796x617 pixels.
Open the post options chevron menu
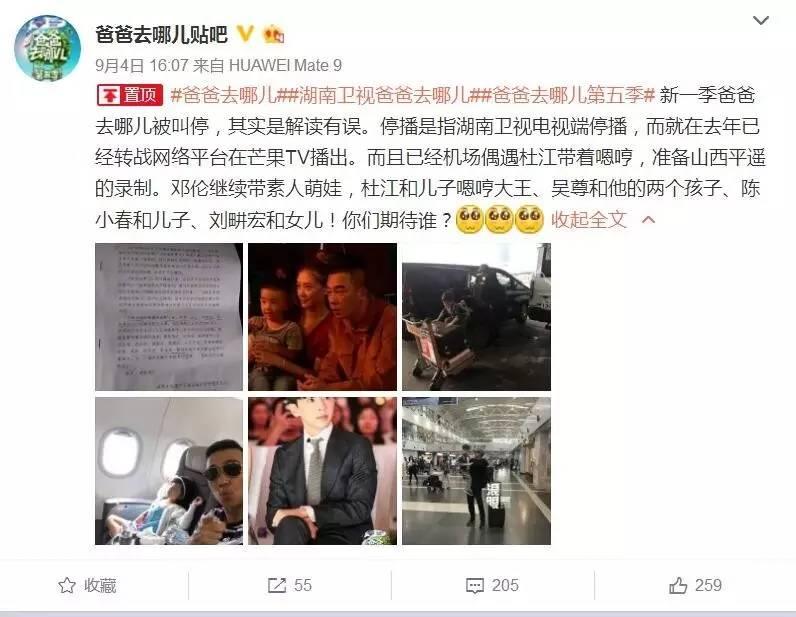click(x=760, y=20)
